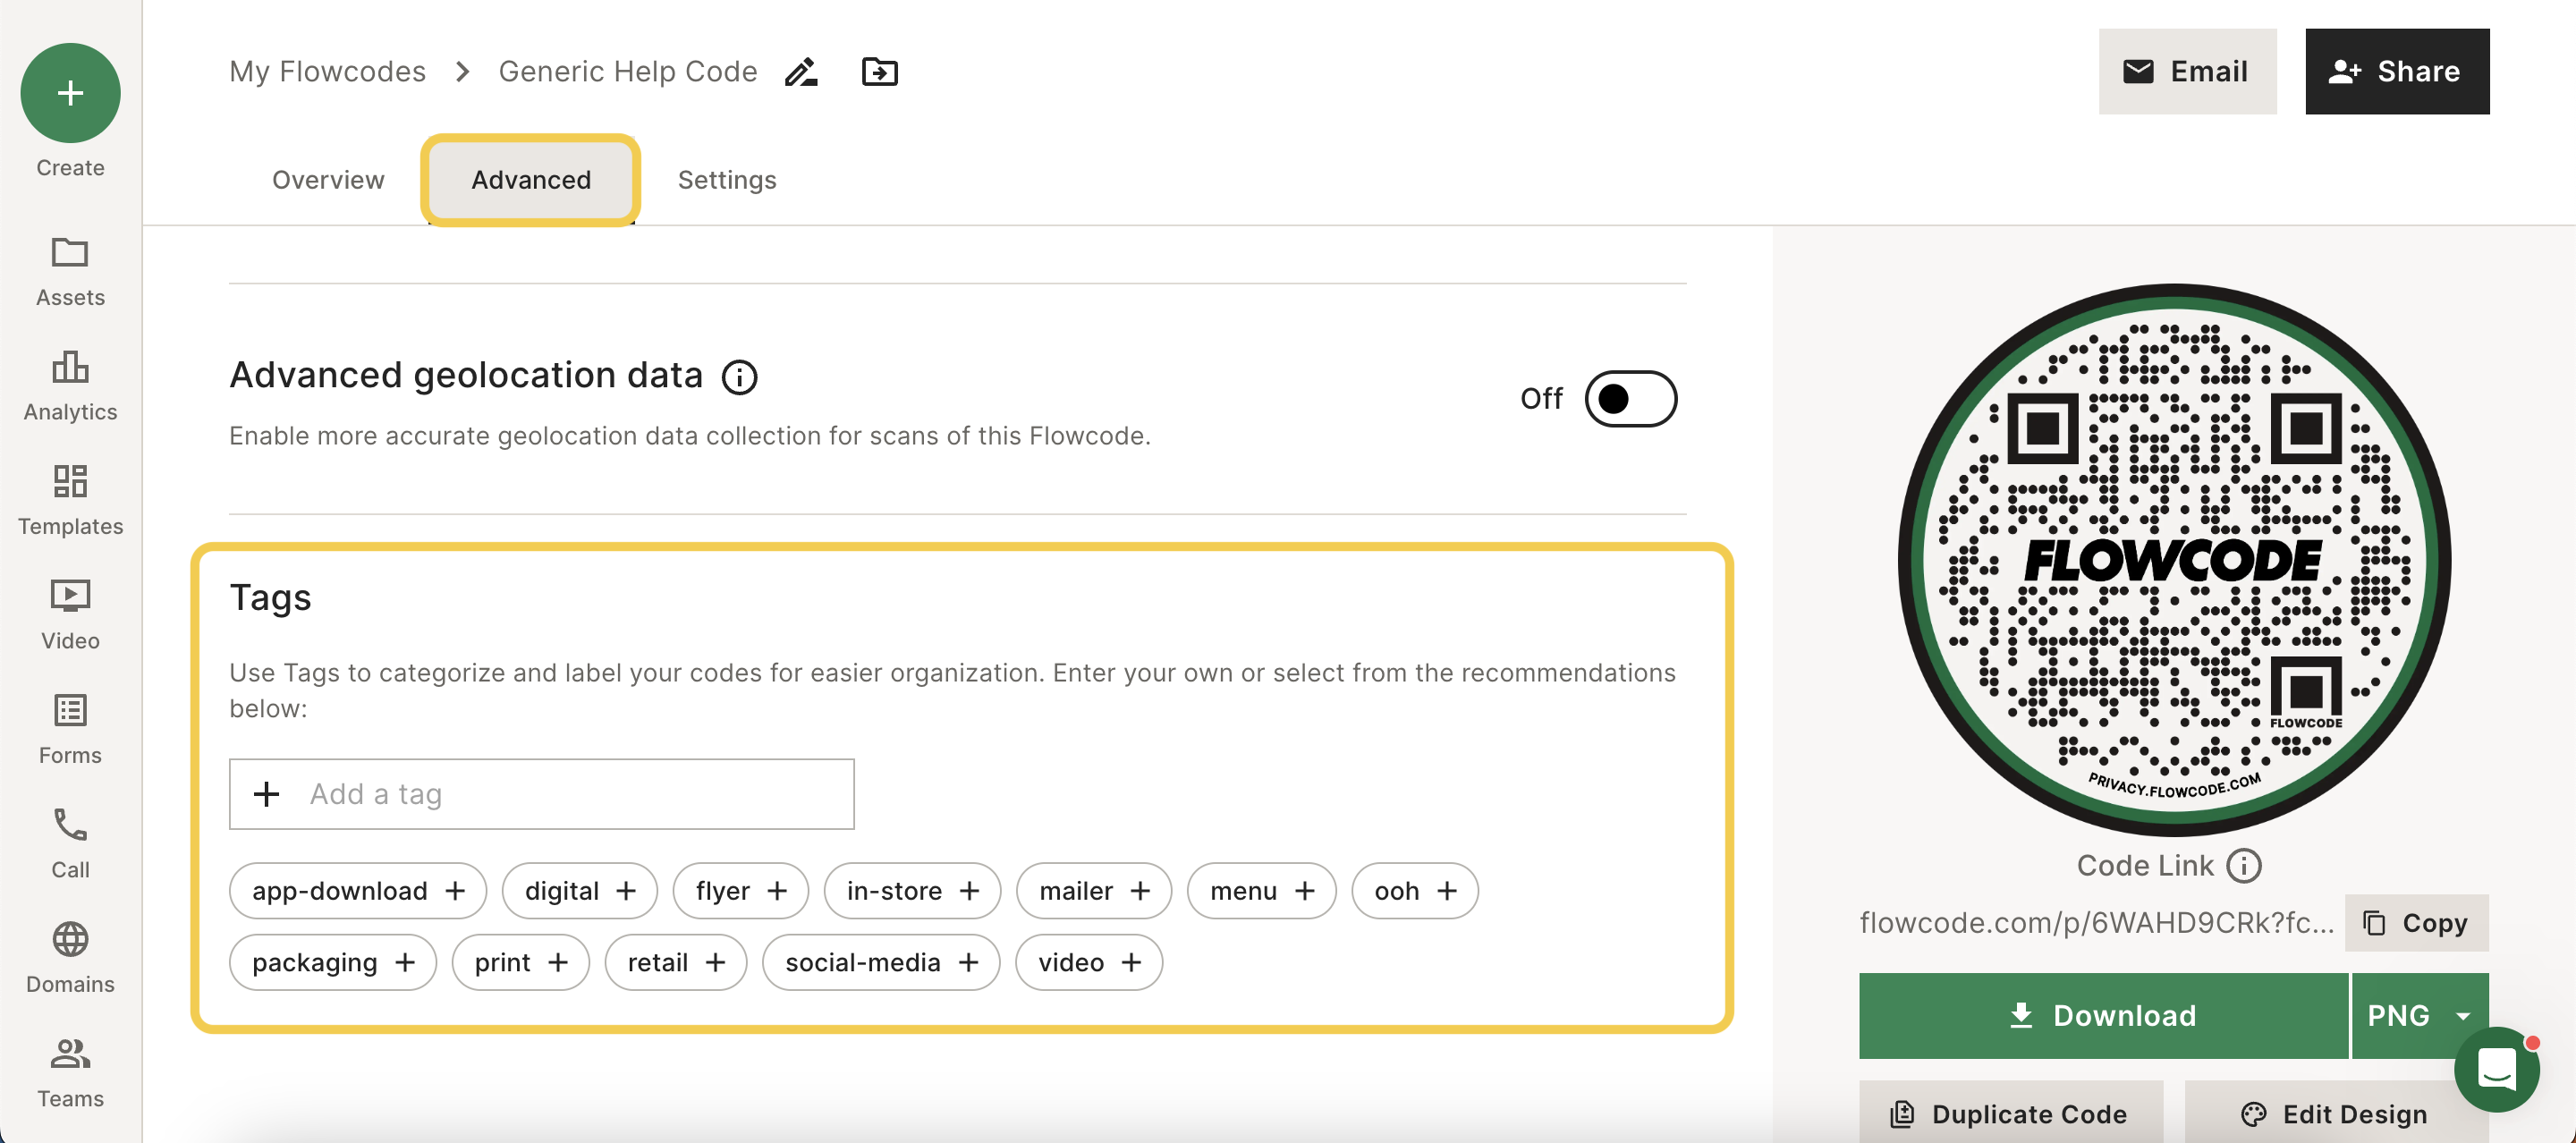
Task: Add the menu tag
Action: click(1262, 891)
